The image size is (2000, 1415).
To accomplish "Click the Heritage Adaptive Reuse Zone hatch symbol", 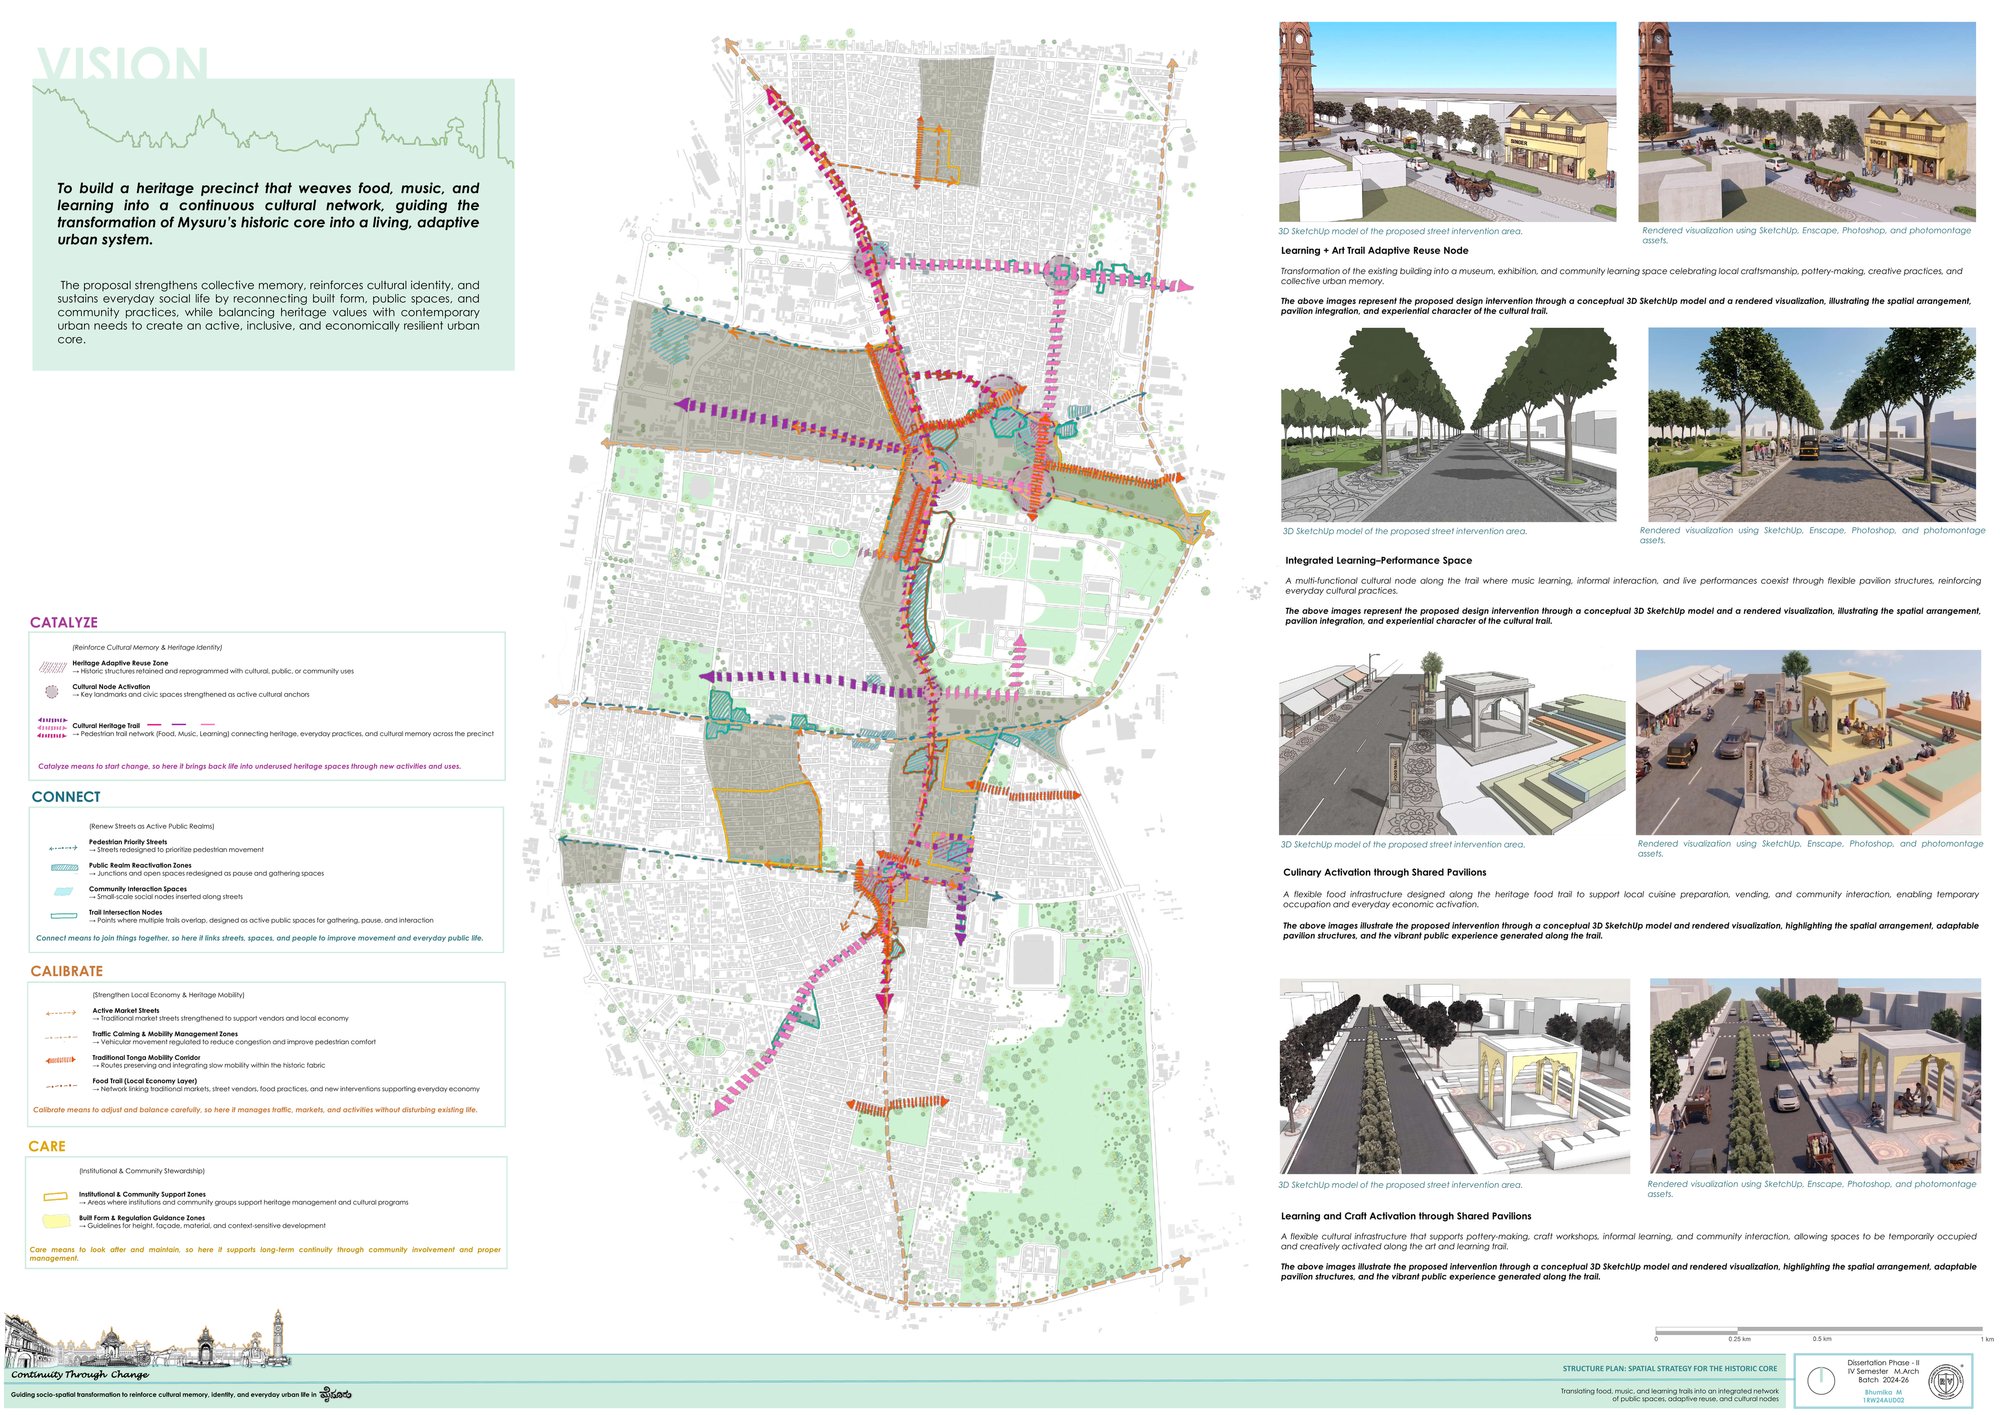I will [52, 667].
